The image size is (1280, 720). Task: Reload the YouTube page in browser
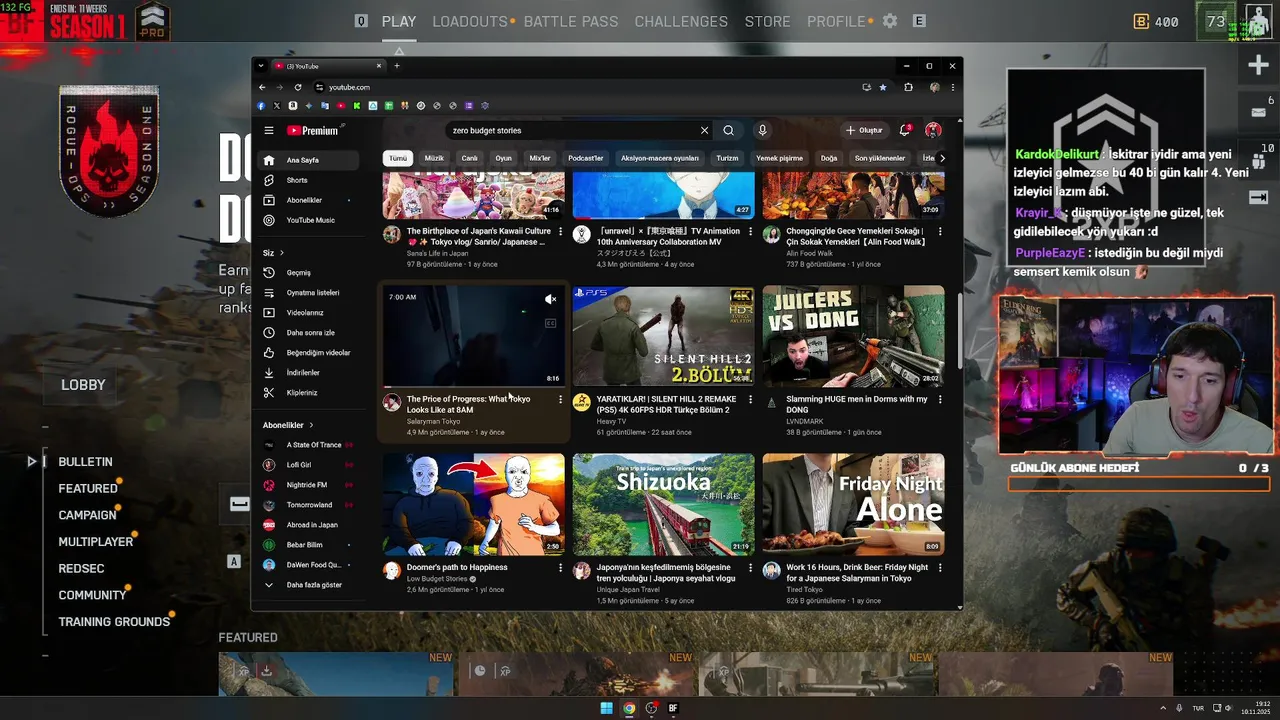298,87
